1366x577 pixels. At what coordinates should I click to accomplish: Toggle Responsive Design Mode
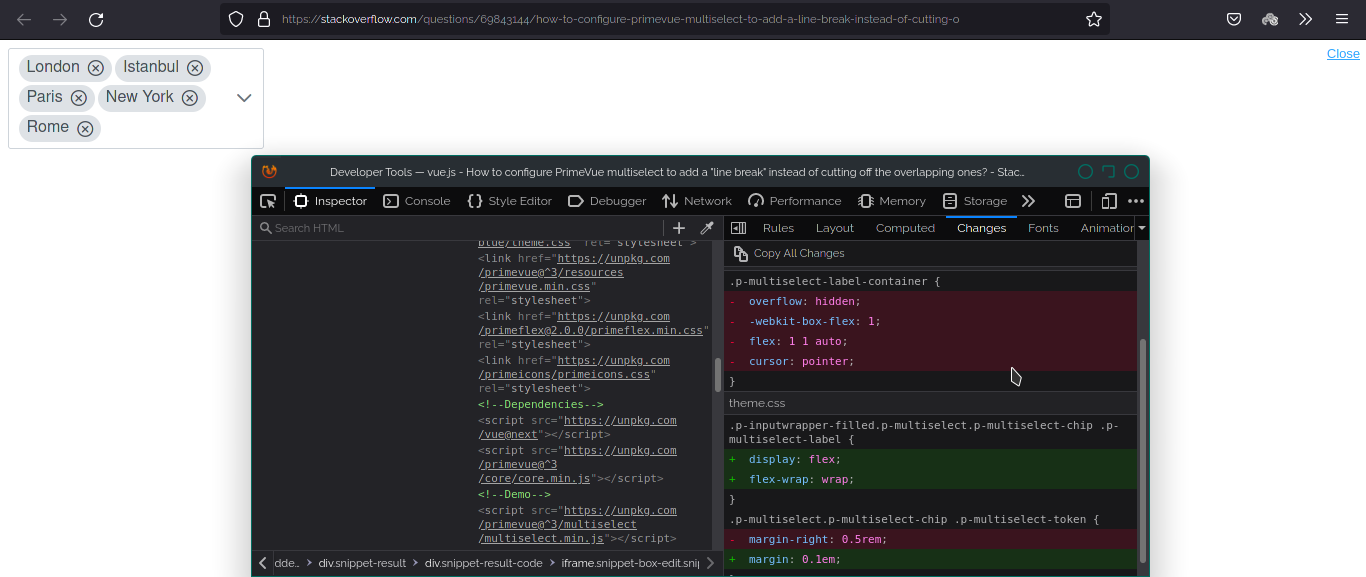(1108, 201)
